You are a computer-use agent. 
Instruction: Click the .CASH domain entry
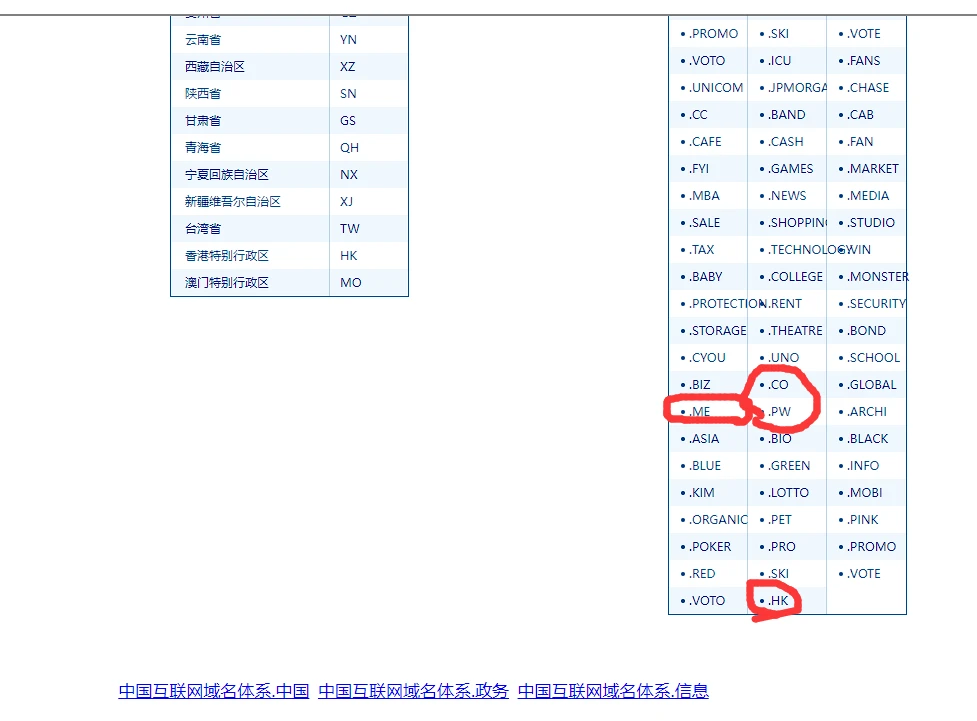click(786, 141)
